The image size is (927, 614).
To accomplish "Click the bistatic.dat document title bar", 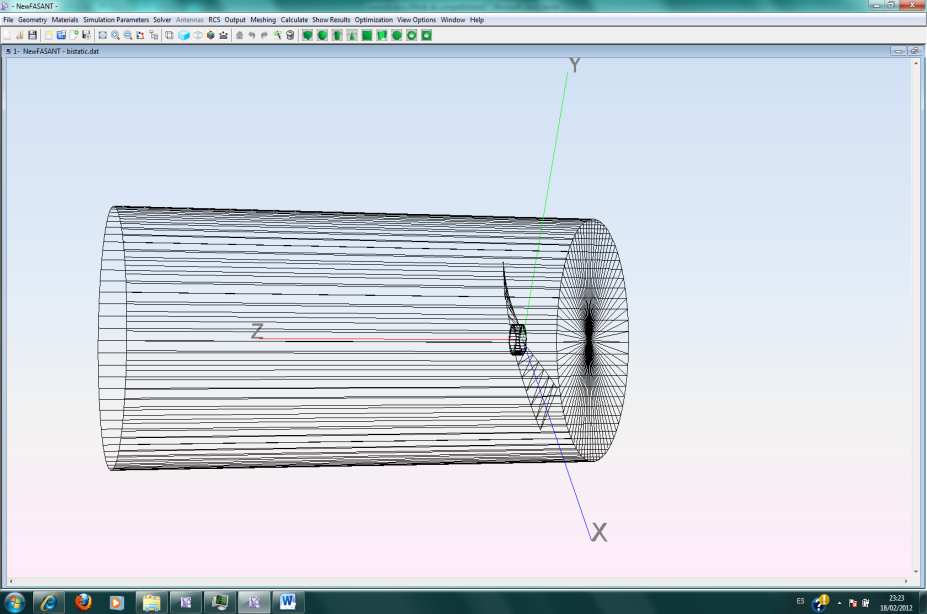I will (463, 51).
